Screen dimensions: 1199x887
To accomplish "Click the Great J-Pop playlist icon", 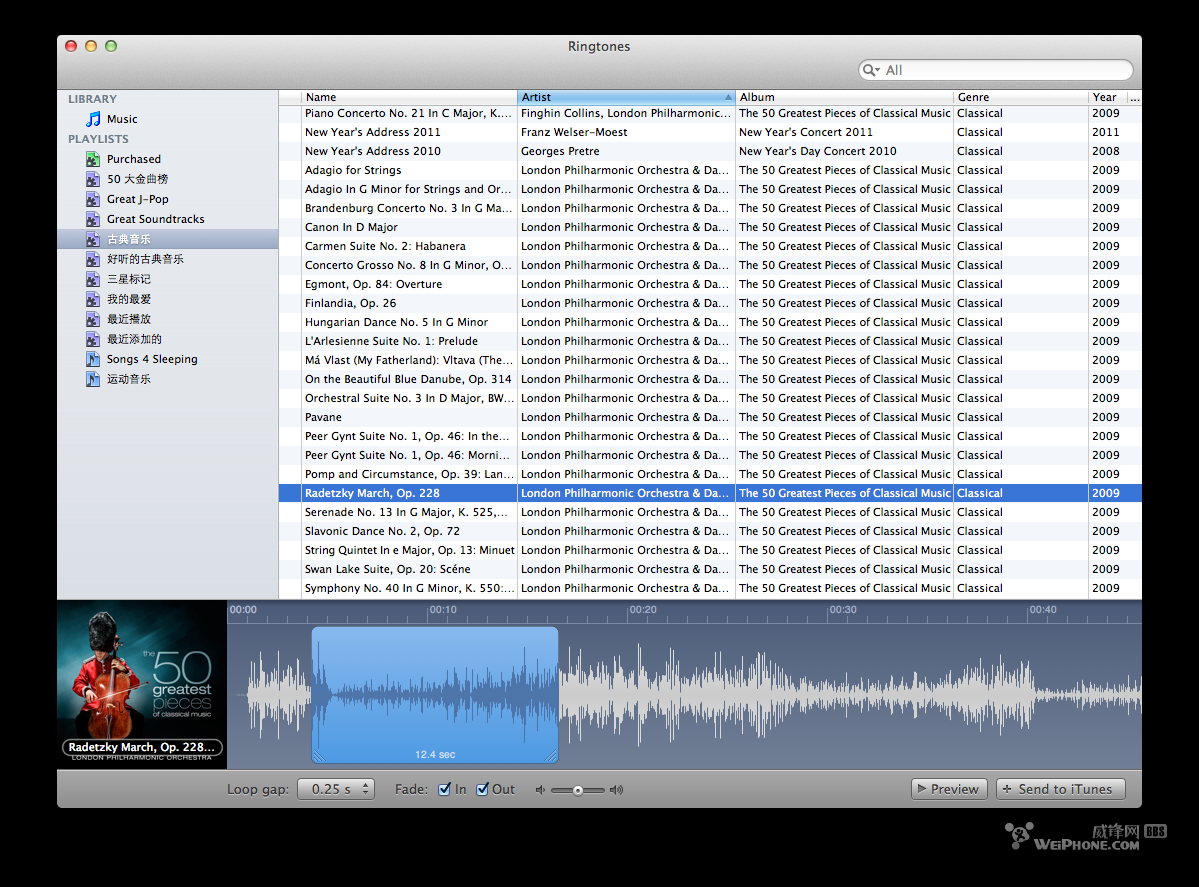I will [93, 199].
